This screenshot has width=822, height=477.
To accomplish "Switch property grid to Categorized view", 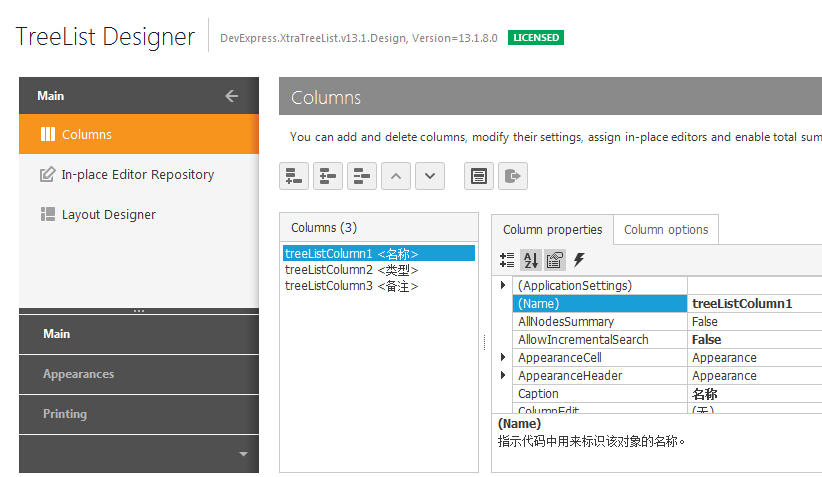I will 507,260.
